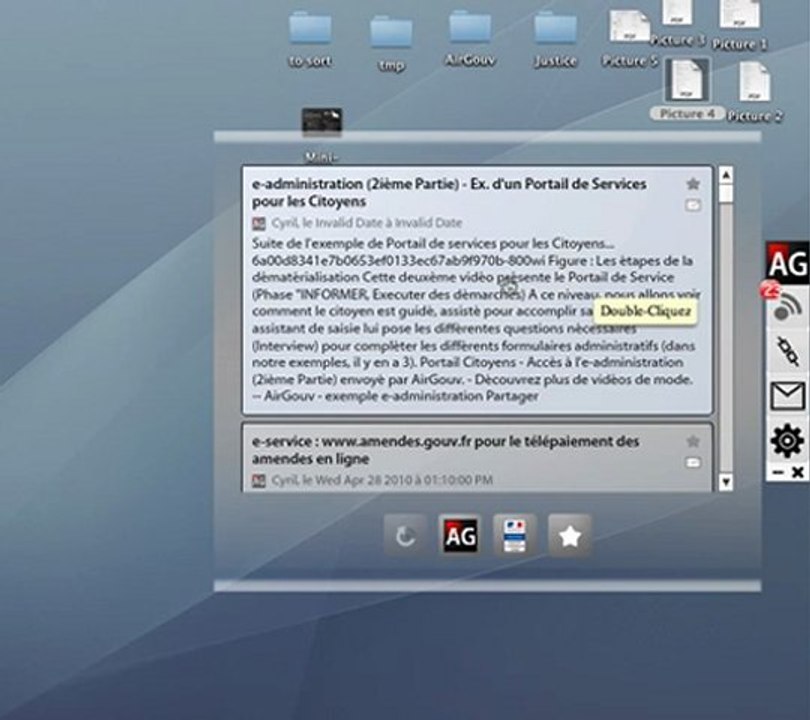Open the RSS feeds icon with red badge
This screenshot has width=810, height=720.
(788, 306)
